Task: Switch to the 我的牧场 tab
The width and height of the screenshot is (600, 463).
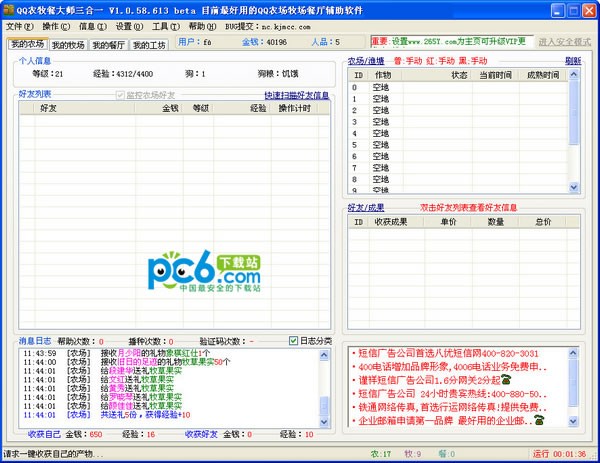Action: (68, 45)
